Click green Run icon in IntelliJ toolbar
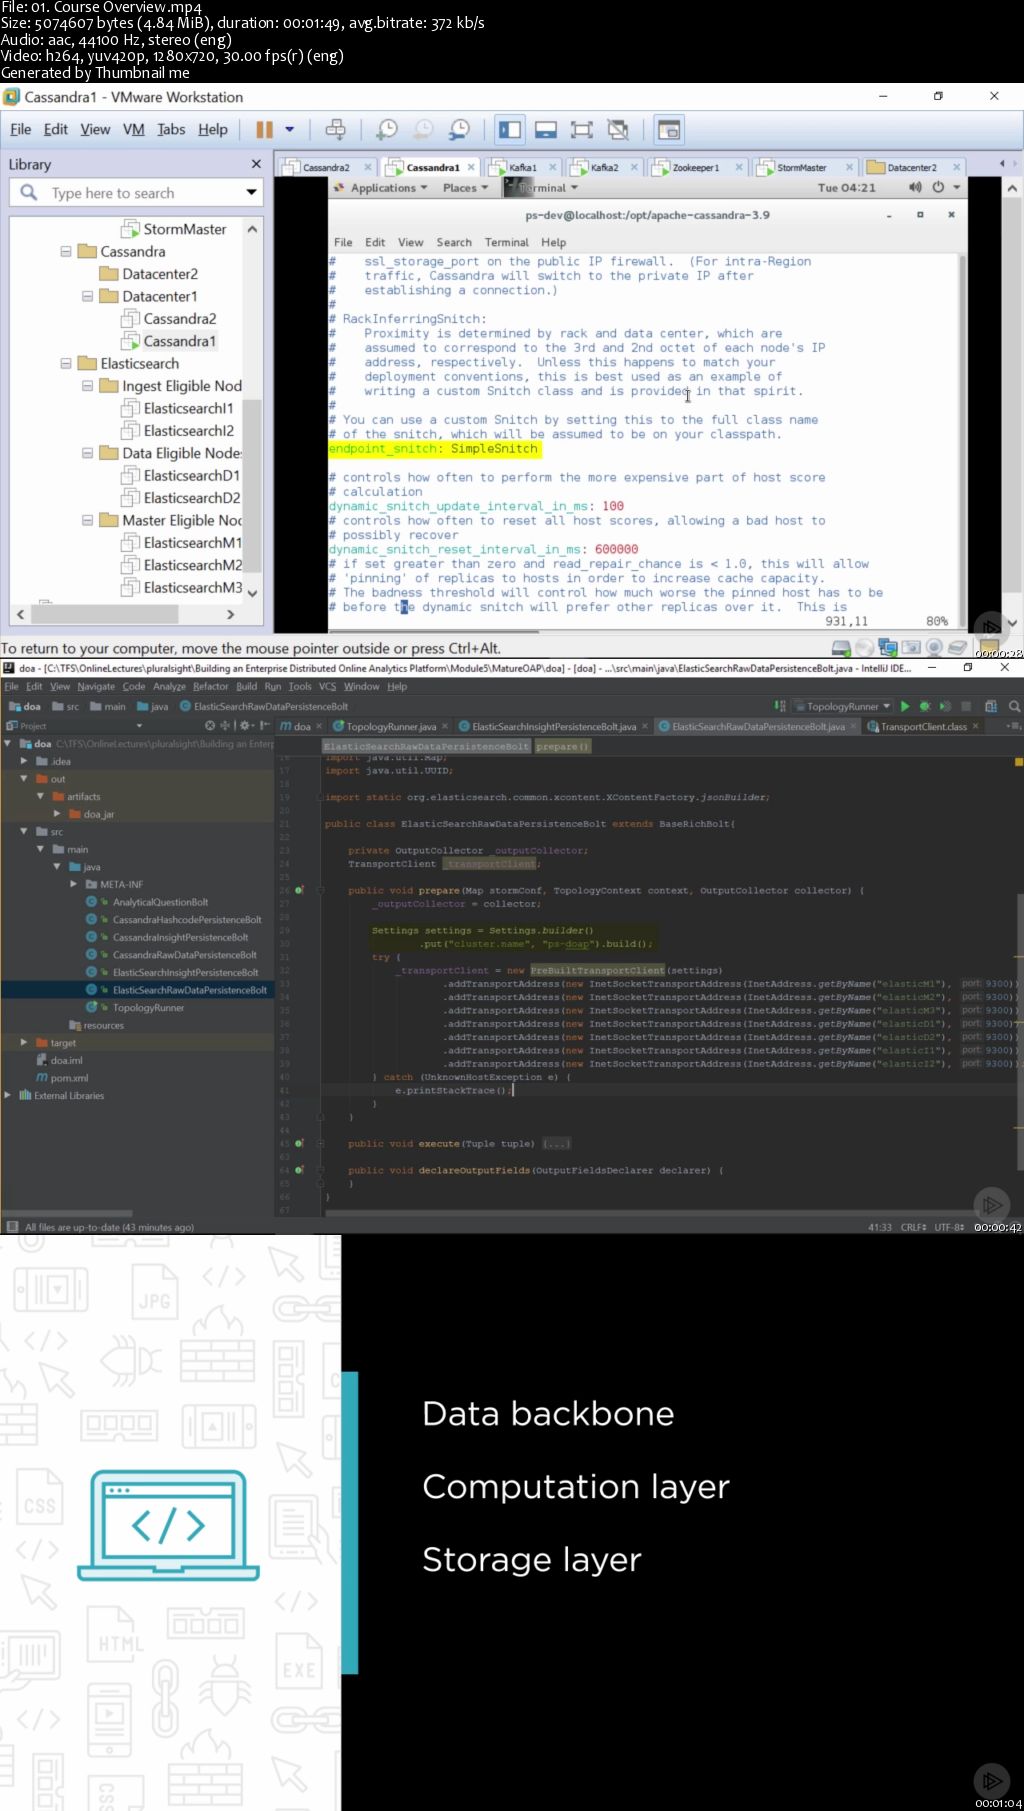The image size is (1024, 1811). pos(905,706)
